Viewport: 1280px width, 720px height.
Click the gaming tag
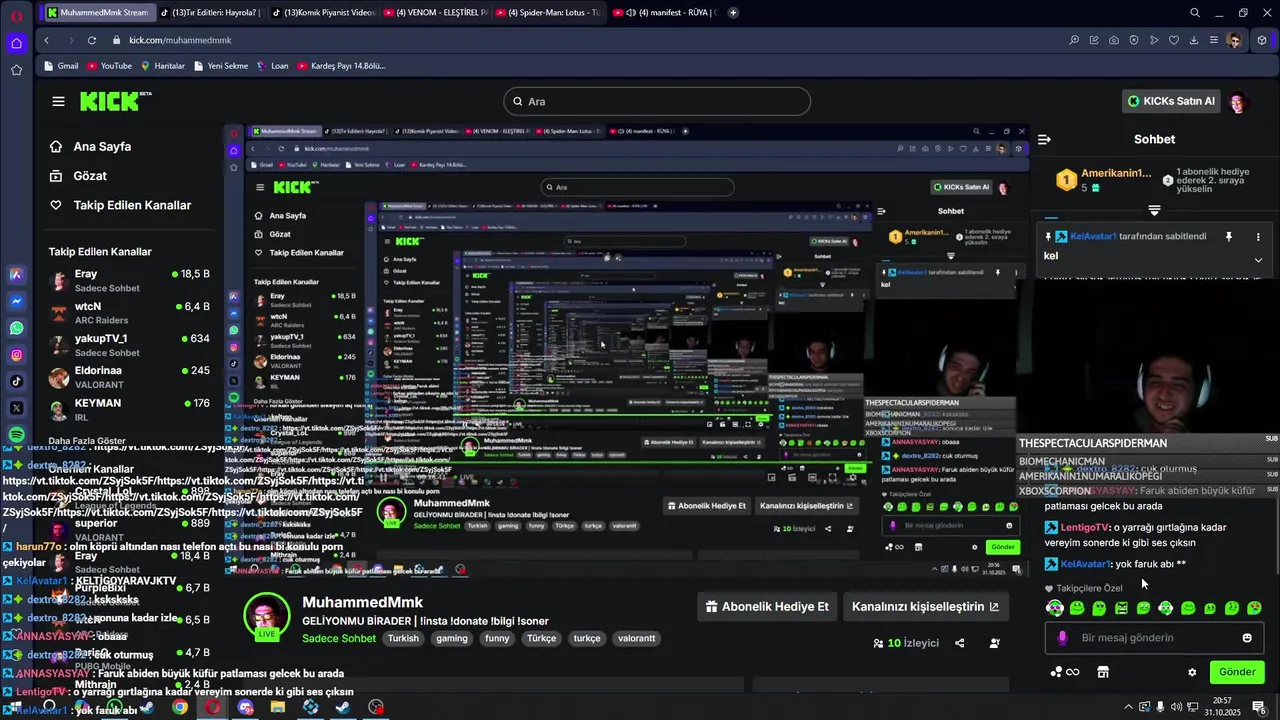point(452,638)
